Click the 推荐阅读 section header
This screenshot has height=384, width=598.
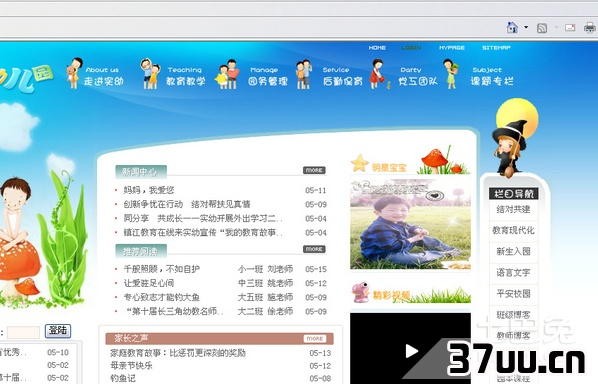coord(141,251)
